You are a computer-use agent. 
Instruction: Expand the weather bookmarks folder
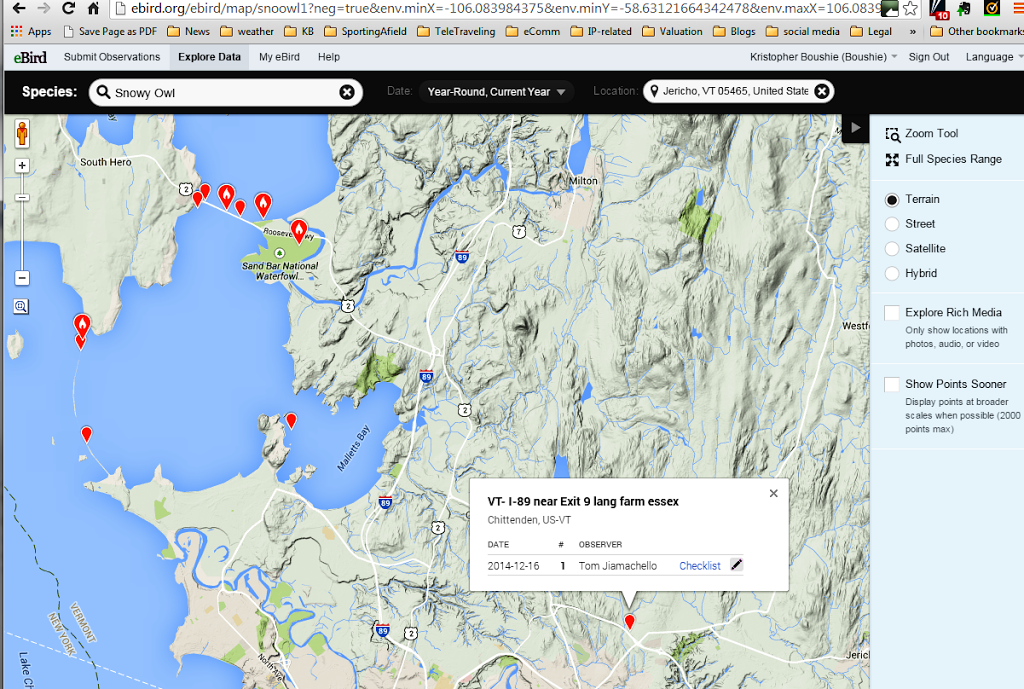tap(247, 31)
